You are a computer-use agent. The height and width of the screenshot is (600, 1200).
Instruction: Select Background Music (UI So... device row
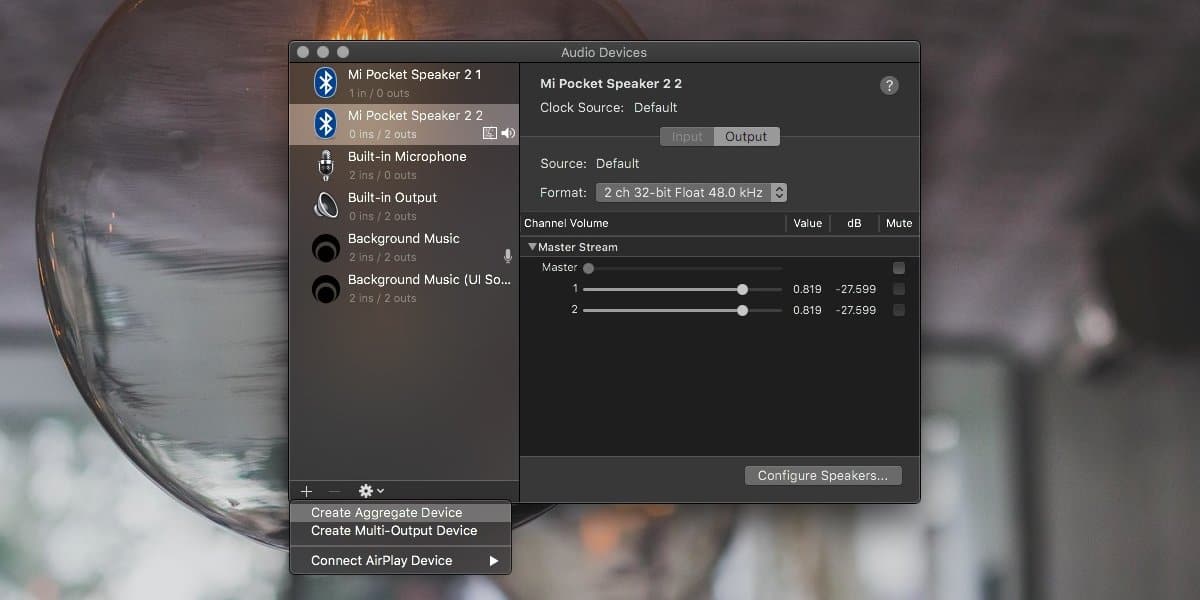[404, 288]
